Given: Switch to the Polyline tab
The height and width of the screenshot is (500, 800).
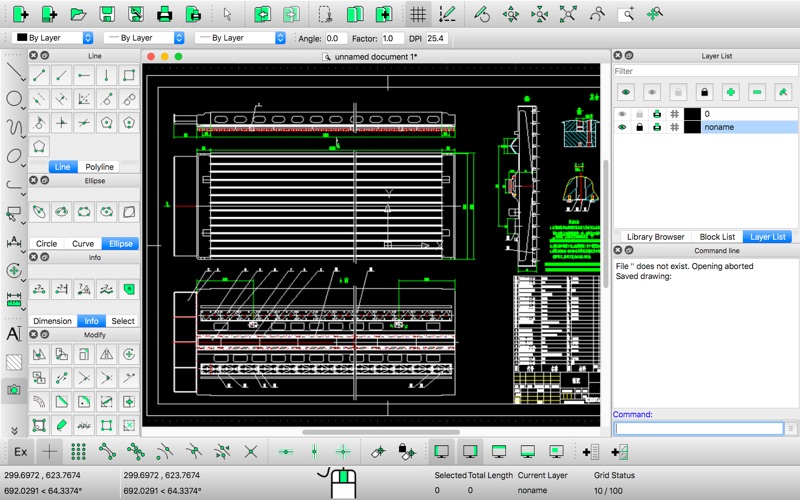Looking at the screenshot, I should (x=99, y=167).
